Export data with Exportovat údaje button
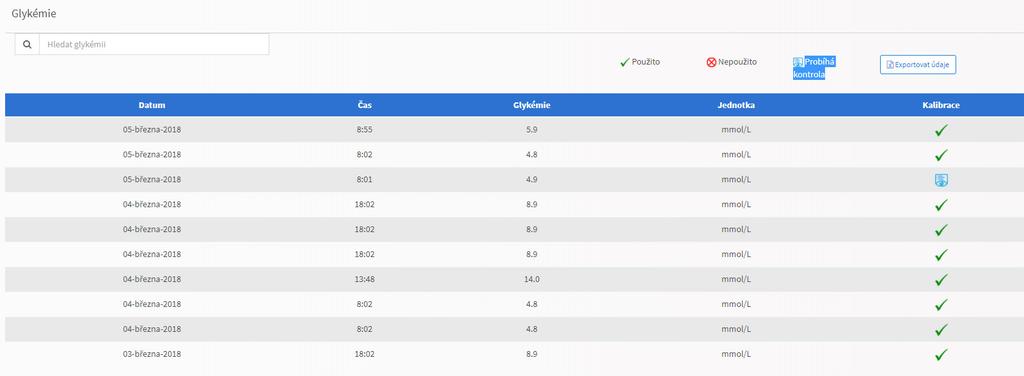 [918, 65]
